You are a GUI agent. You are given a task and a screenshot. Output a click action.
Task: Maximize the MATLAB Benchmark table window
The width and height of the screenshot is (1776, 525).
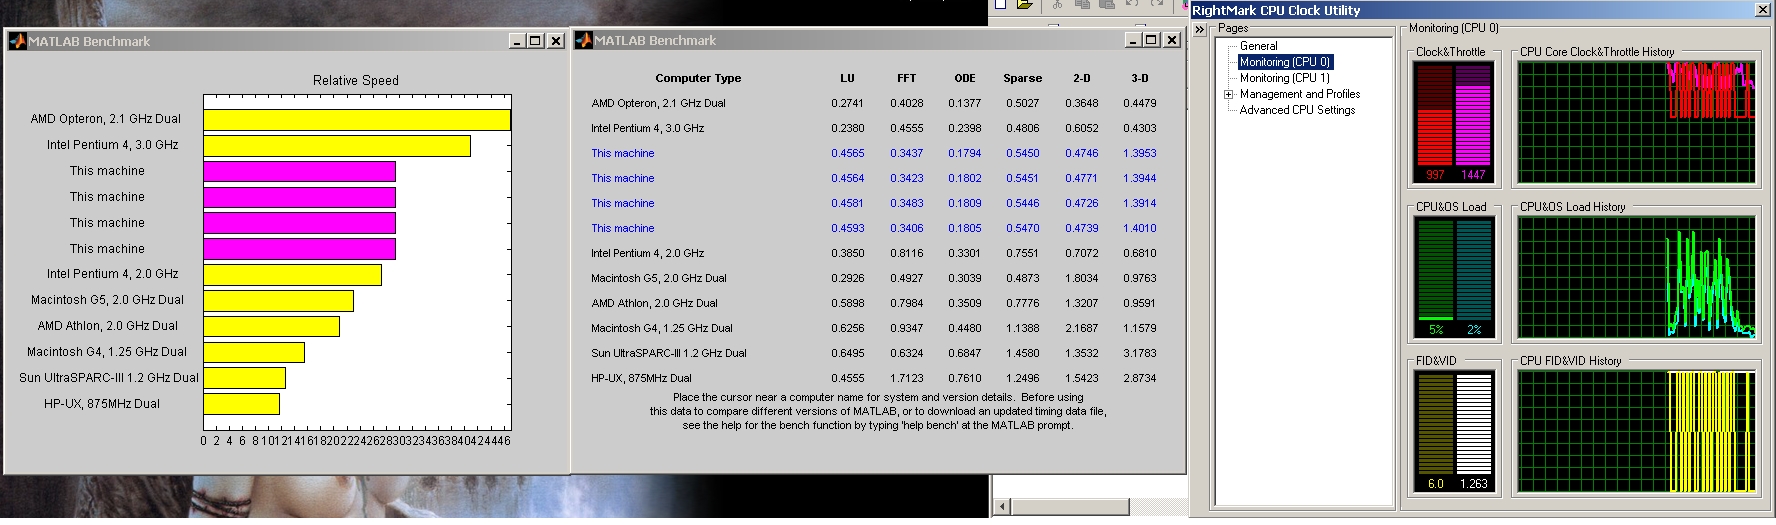point(1151,40)
